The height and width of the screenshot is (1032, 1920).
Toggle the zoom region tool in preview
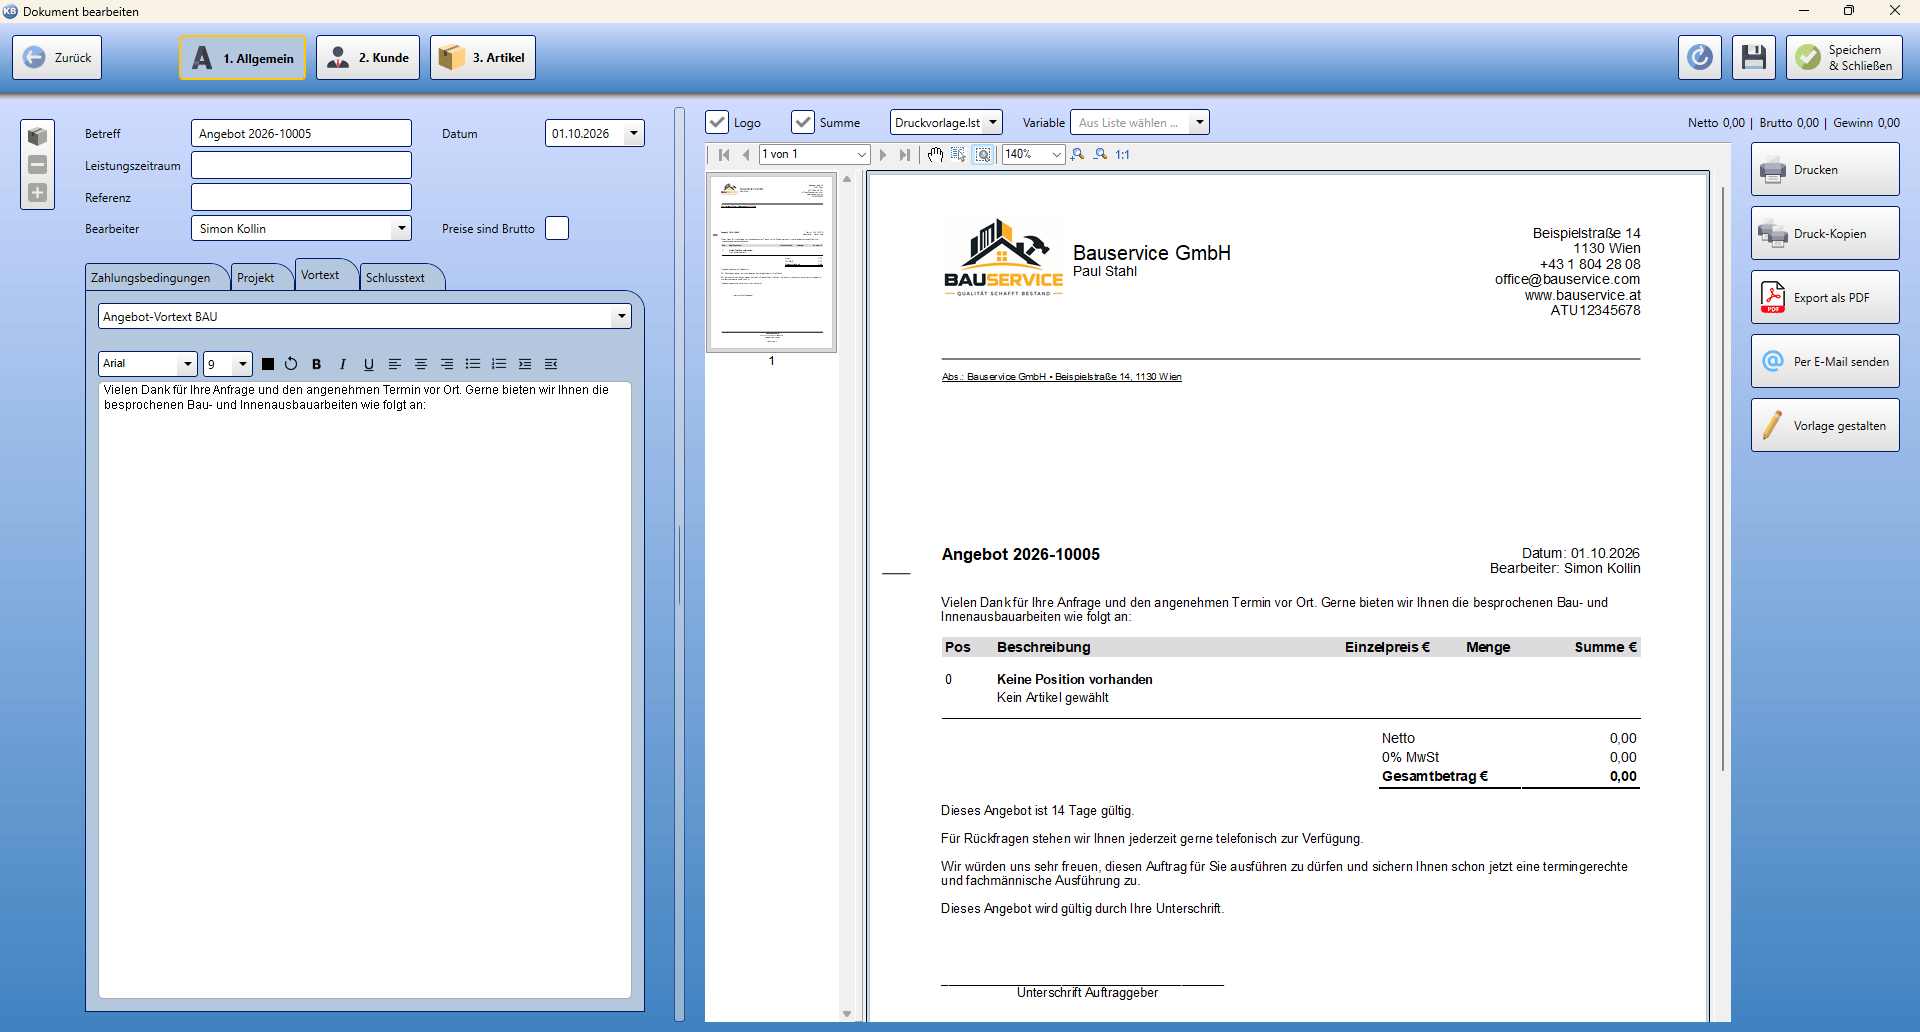click(x=983, y=154)
